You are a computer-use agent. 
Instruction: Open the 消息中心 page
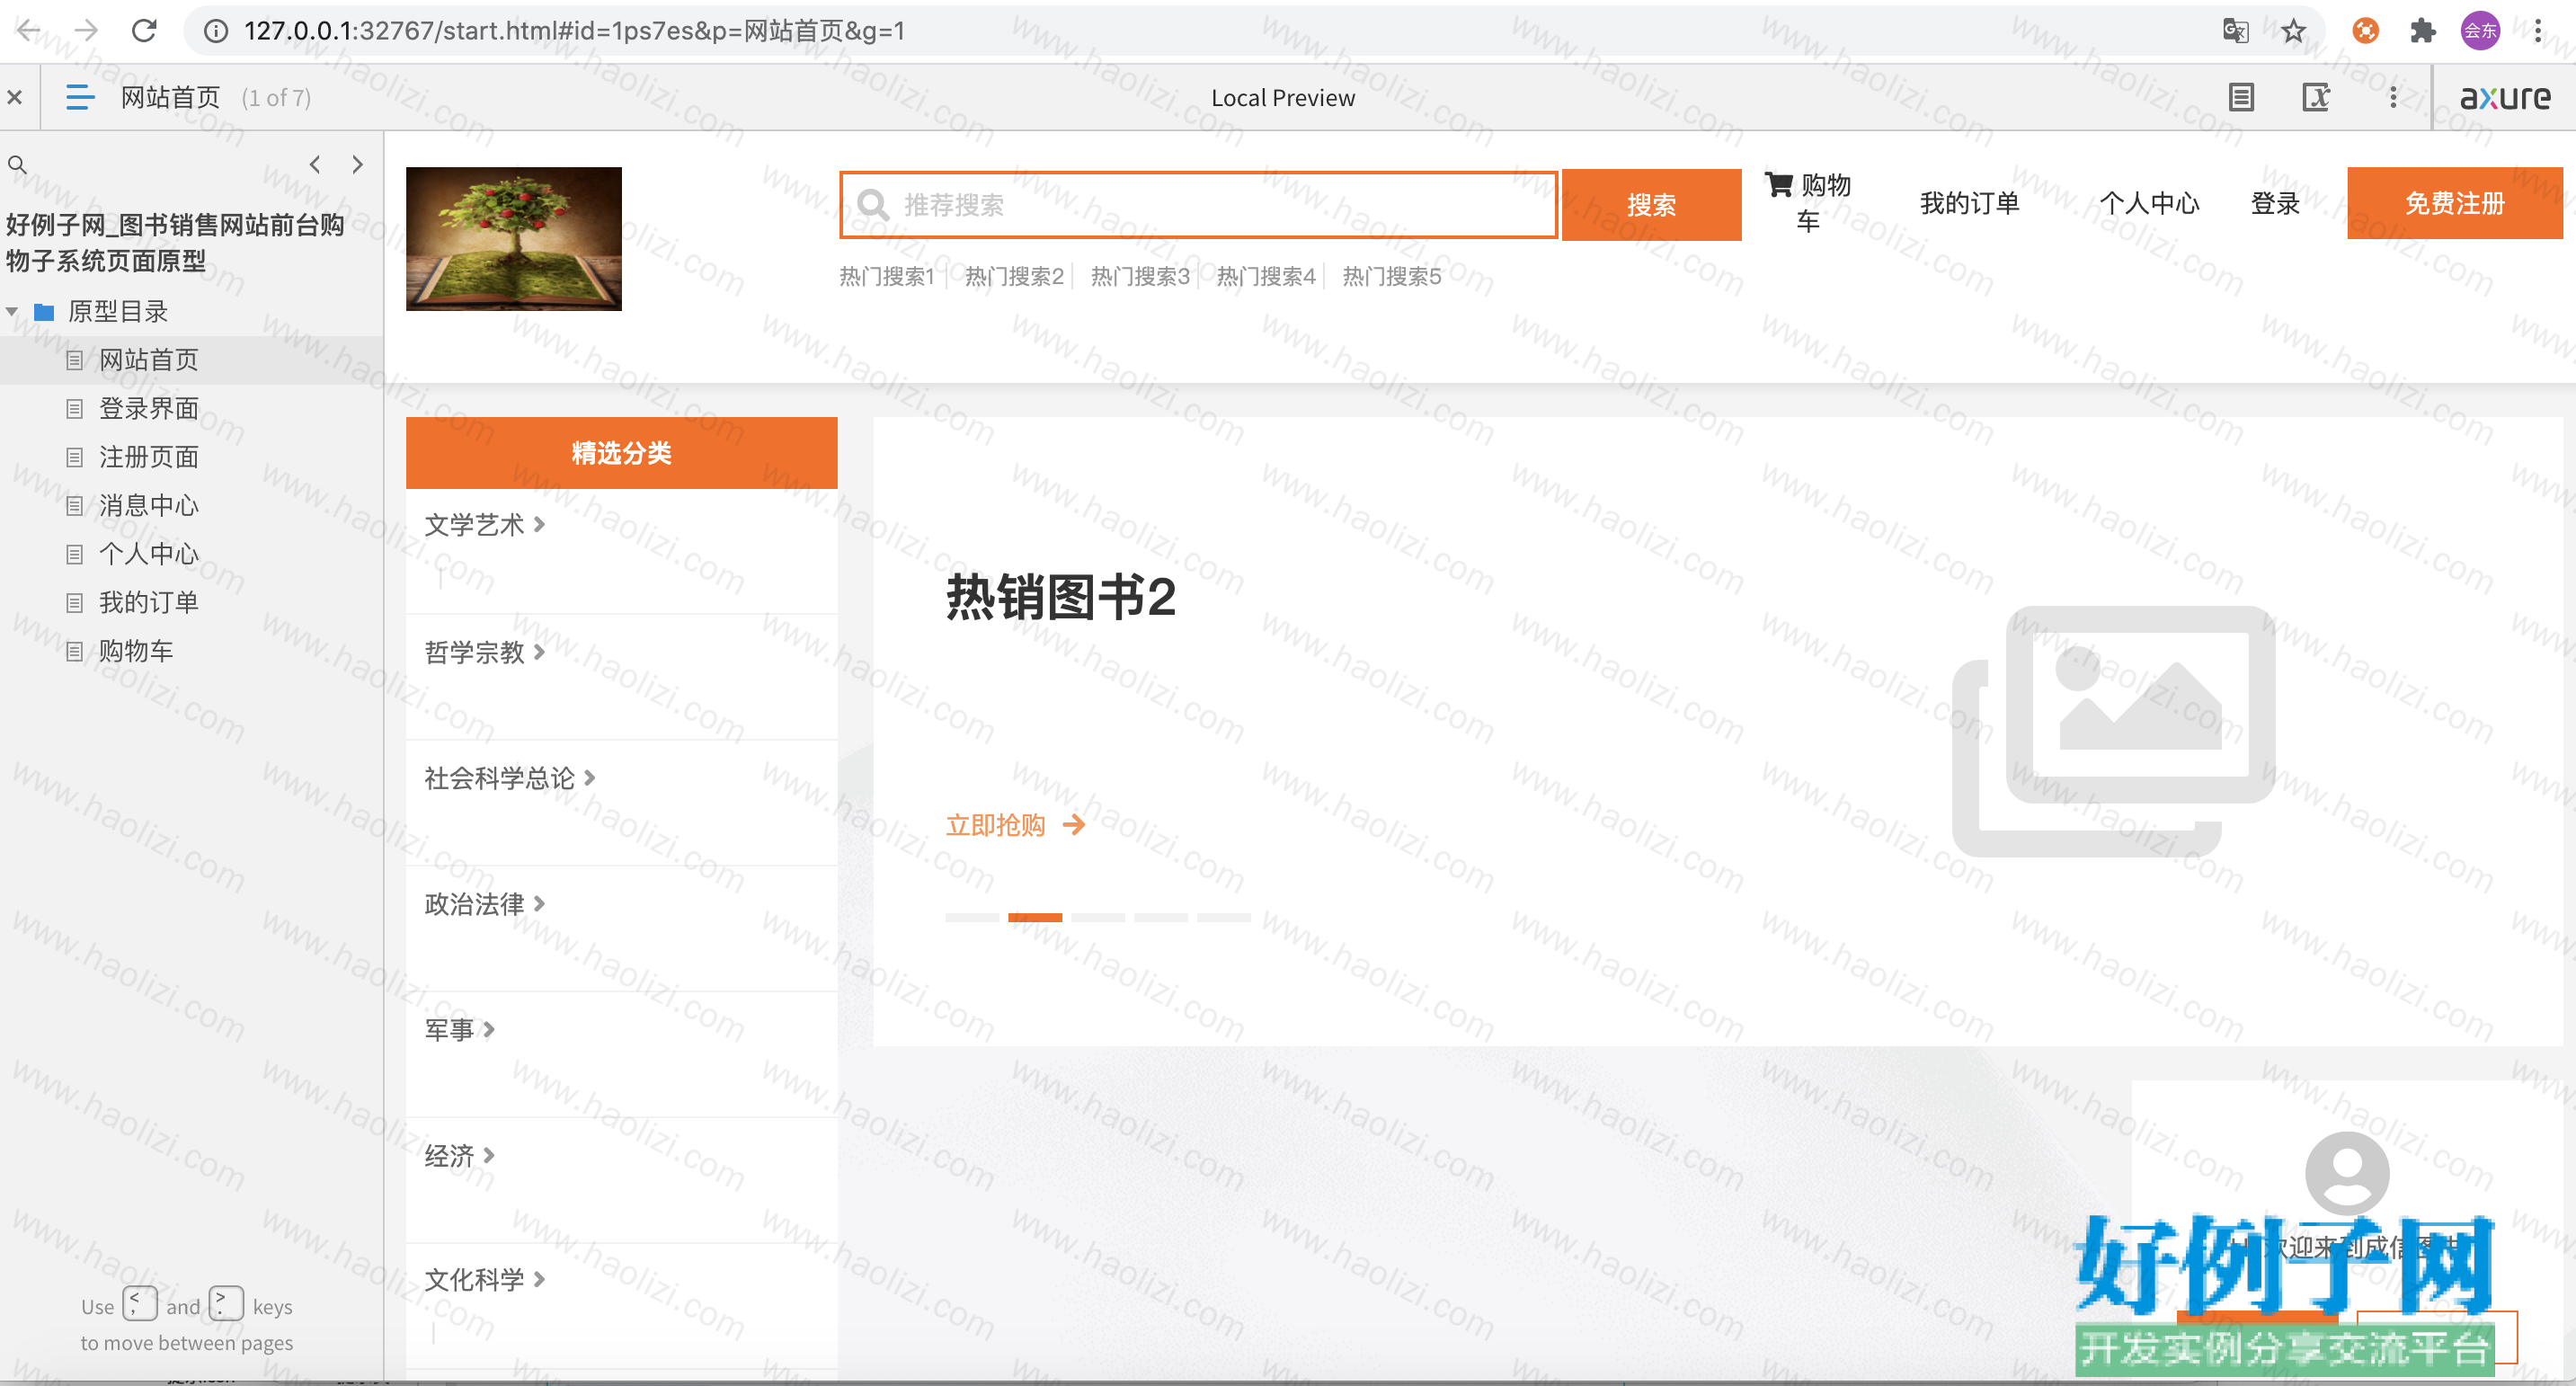tap(148, 506)
